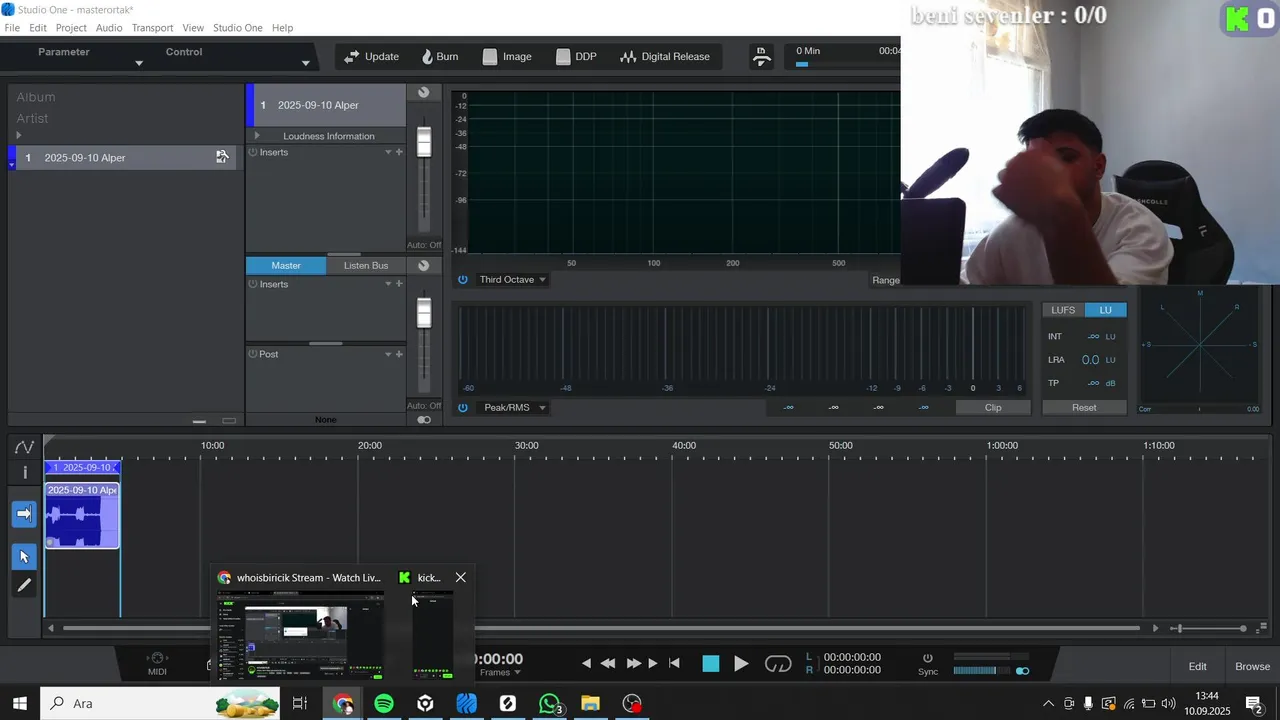Screen dimensions: 1280x720
Task: Add an insert on the Master rack
Action: click(x=399, y=284)
